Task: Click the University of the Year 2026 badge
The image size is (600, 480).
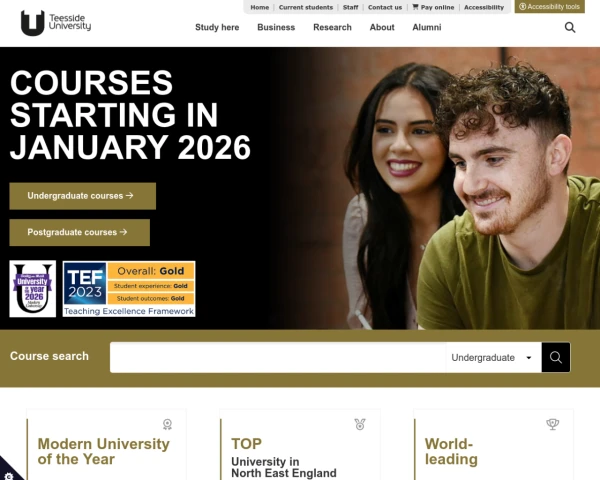Action: click(x=33, y=289)
